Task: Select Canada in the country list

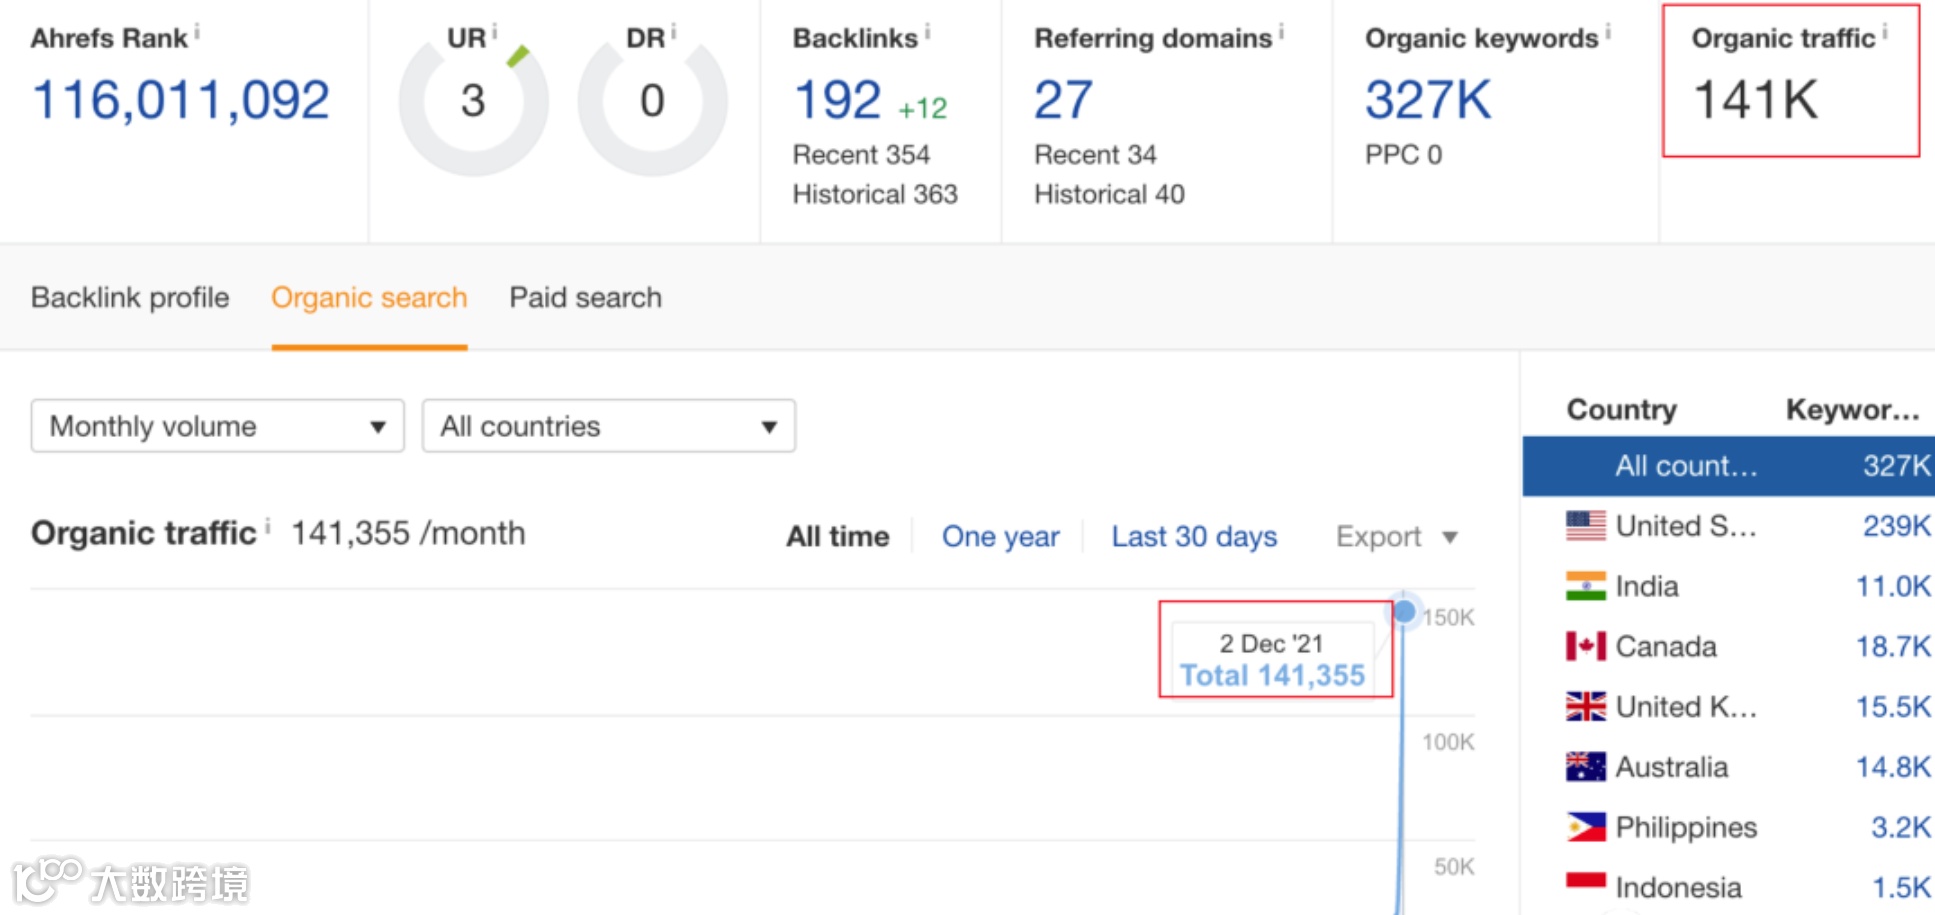Action: click(1728, 646)
